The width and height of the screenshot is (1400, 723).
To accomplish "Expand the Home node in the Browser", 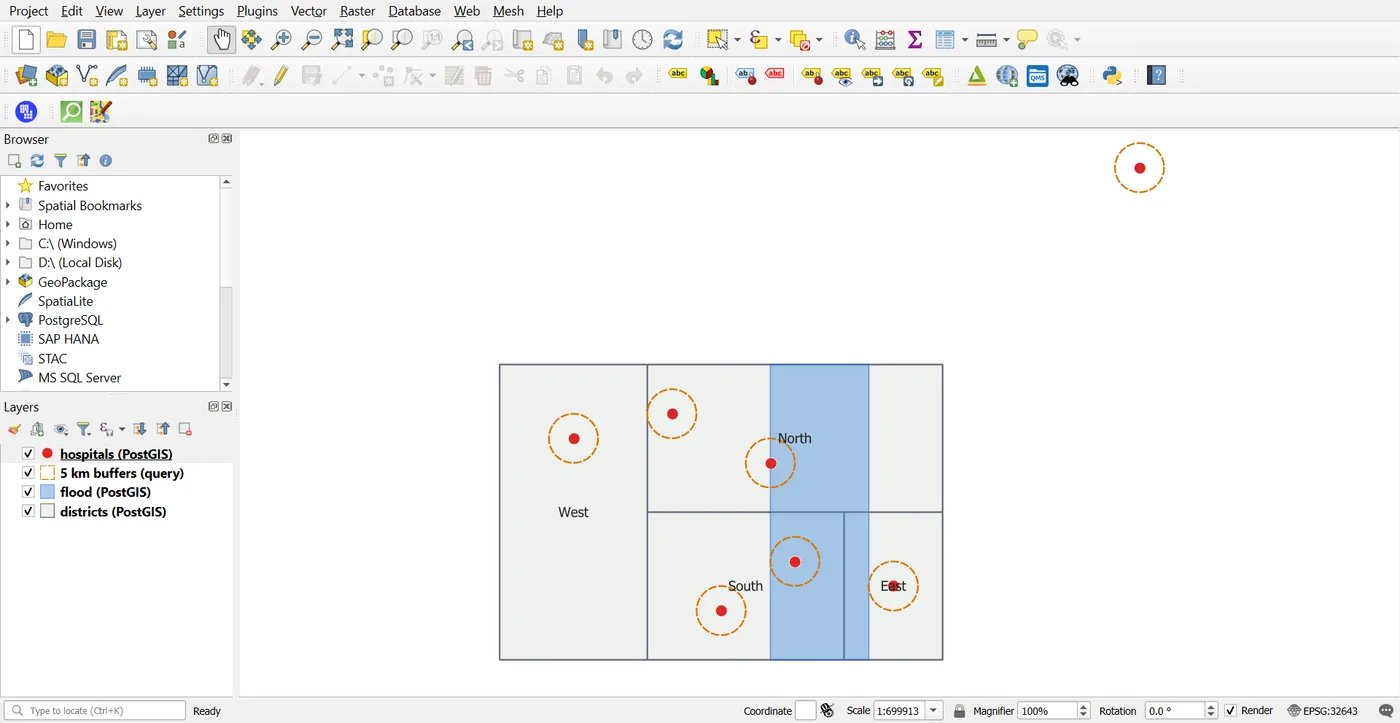I will [x=8, y=224].
